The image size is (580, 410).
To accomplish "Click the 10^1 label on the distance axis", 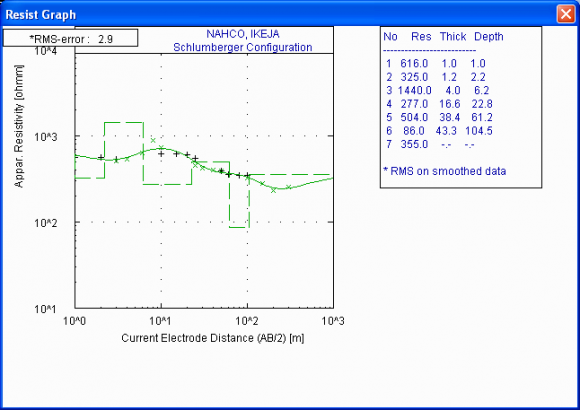I will (161, 320).
